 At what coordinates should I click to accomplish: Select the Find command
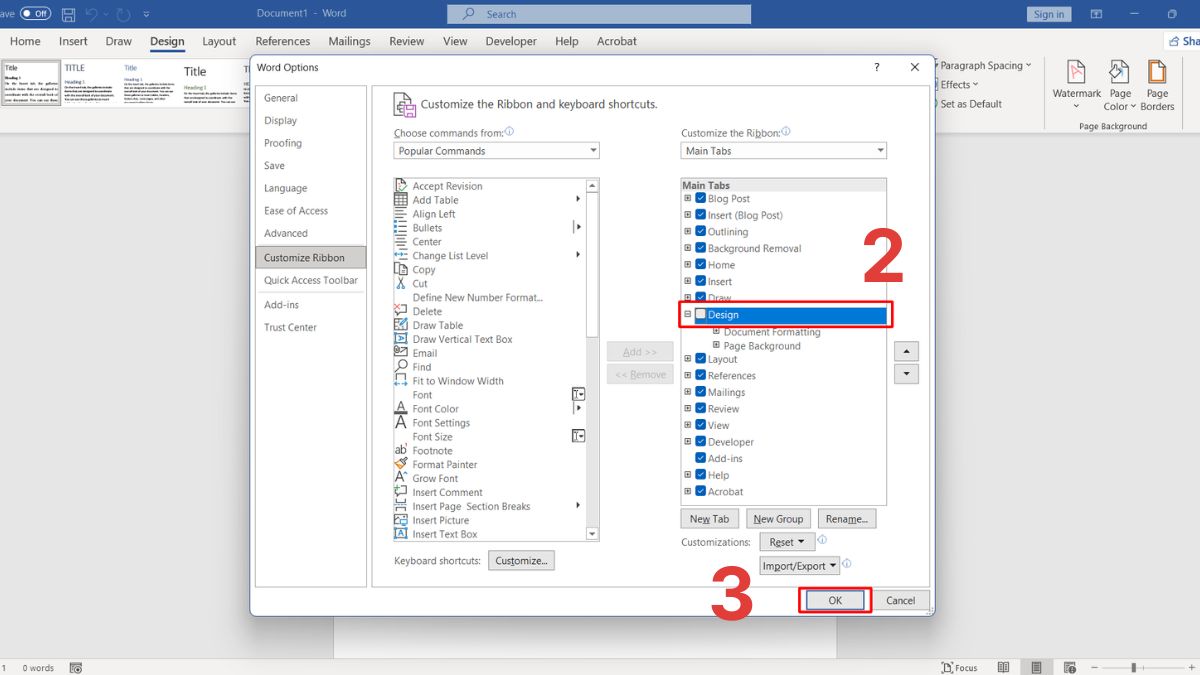click(422, 367)
